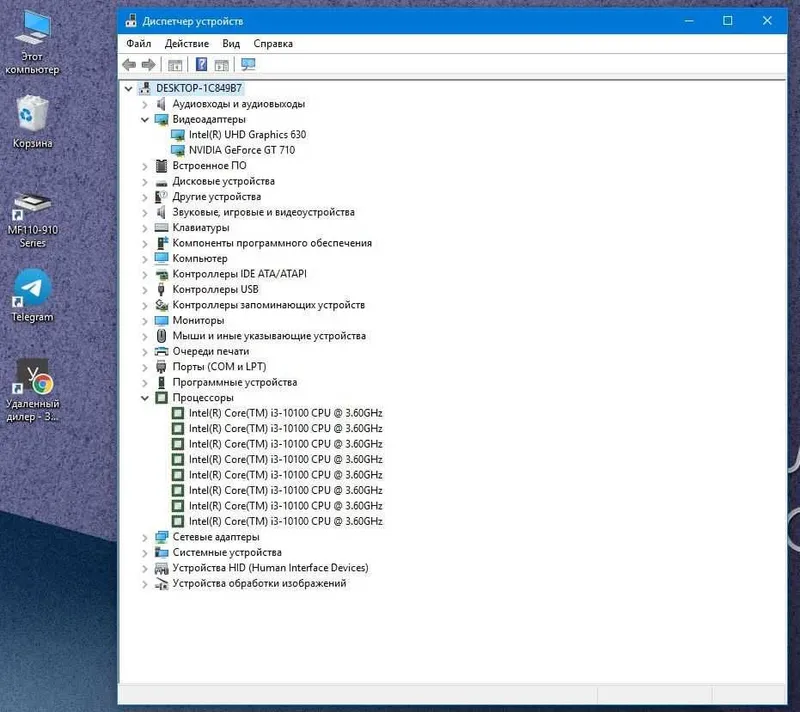This screenshot has height=712, width=800.
Task: Click the DESKTOP-1C849B7 computer icon
Action: coord(146,88)
